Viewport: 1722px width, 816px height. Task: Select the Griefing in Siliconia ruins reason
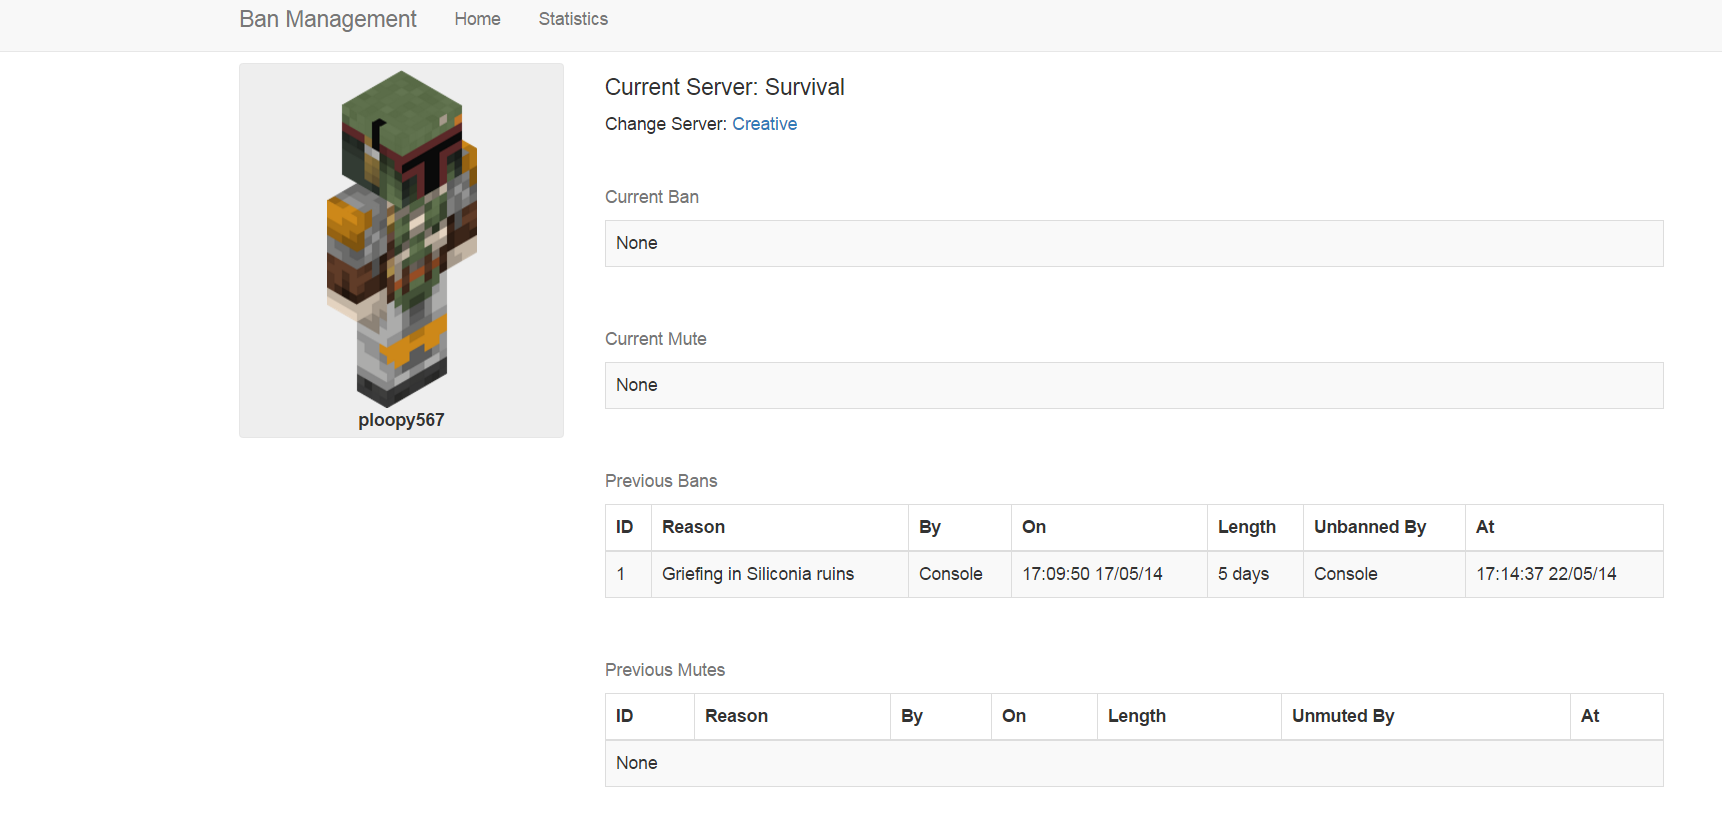[757, 574]
